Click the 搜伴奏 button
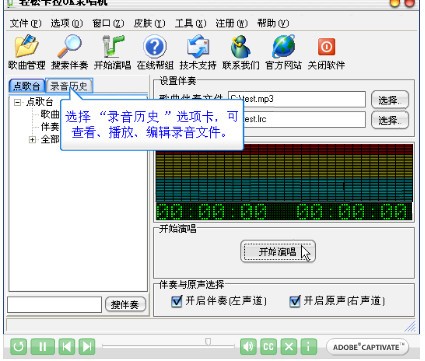The width and height of the screenshot is (425, 361). pos(125,304)
